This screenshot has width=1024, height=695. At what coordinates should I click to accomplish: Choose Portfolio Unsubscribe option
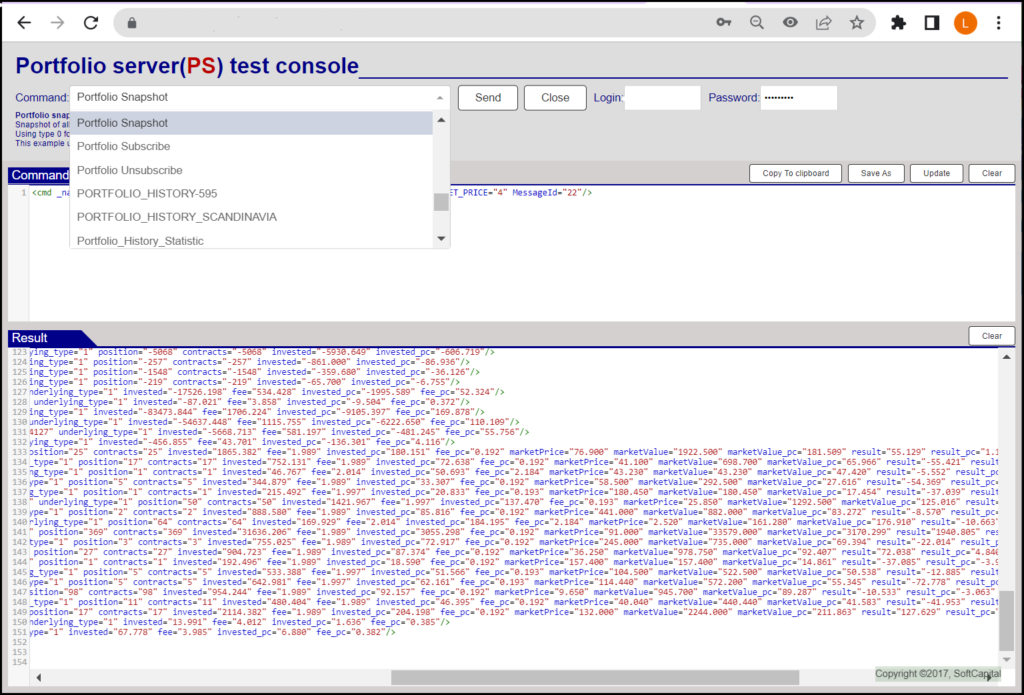pos(251,170)
